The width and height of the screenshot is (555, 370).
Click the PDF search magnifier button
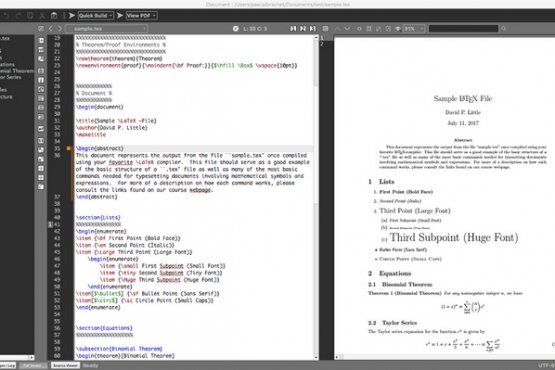pos(504,29)
